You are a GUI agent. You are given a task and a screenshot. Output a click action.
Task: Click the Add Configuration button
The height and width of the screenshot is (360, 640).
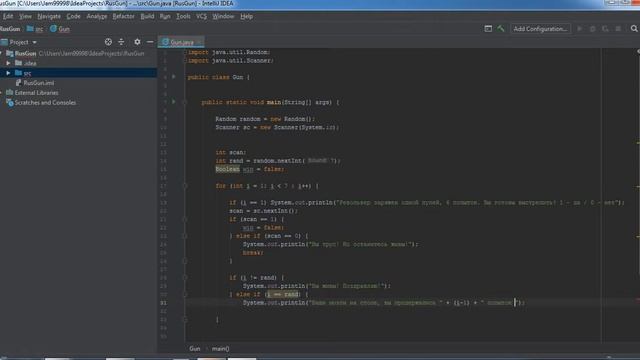coord(540,29)
